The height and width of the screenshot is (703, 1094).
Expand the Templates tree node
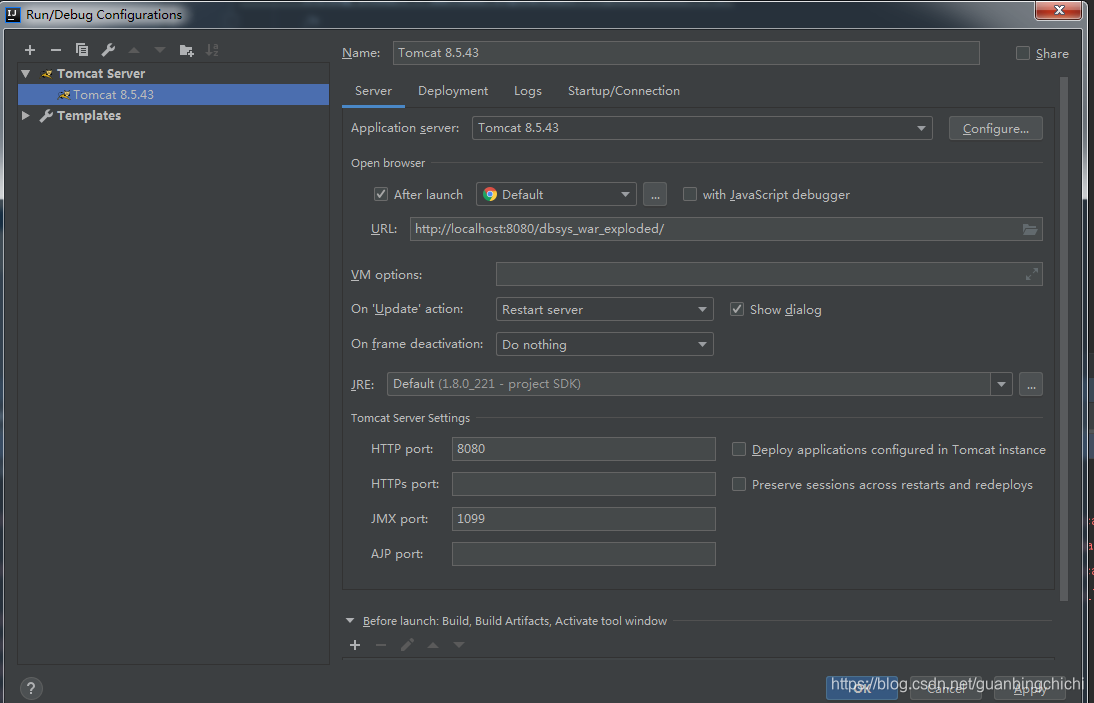(x=26, y=115)
